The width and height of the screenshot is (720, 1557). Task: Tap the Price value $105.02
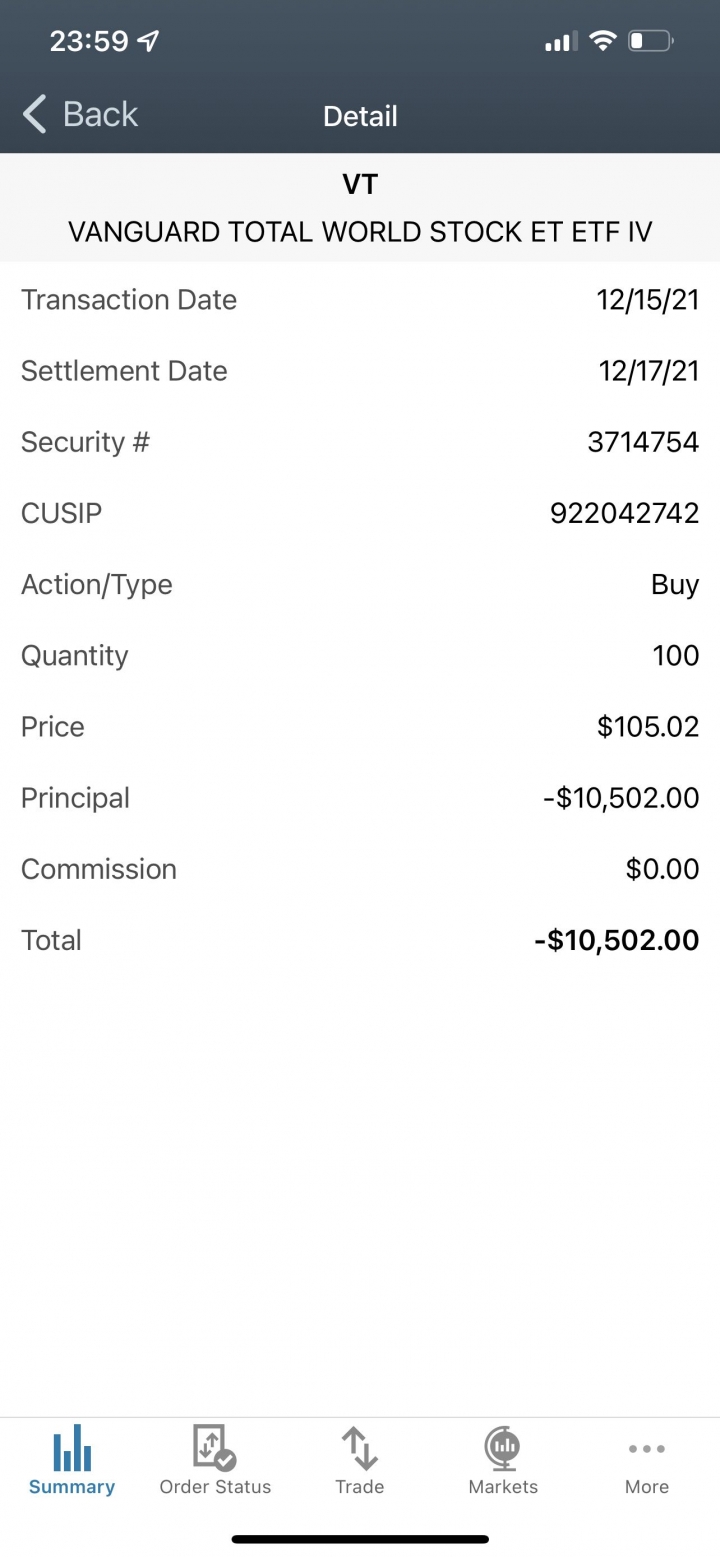[x=648, y=727]
